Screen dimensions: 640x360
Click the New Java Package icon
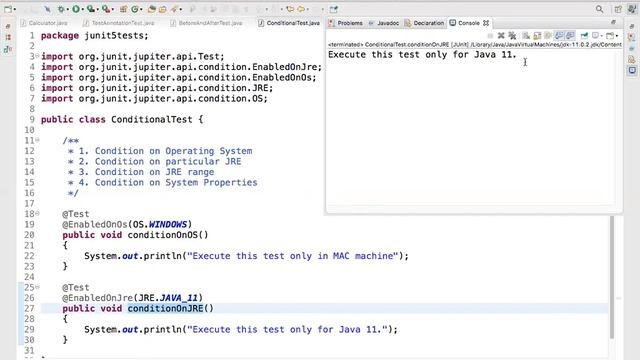tap(123, 9)
